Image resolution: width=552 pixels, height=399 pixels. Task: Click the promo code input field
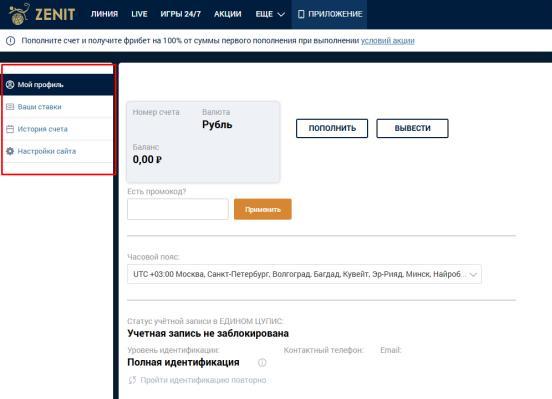pyautogui.click(x=178, y=209)
